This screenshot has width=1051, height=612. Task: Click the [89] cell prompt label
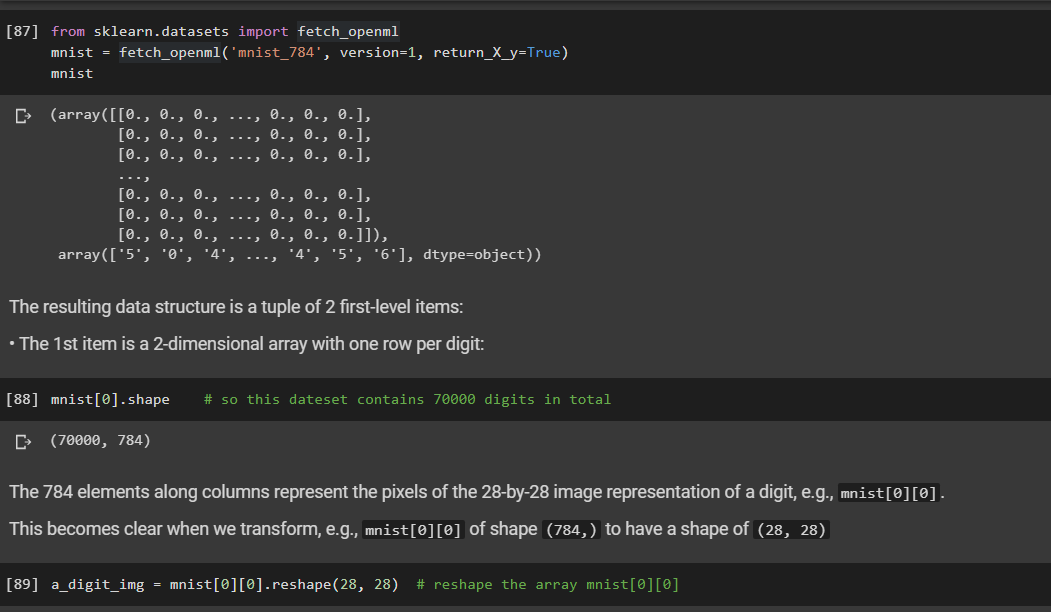point(21,583)
